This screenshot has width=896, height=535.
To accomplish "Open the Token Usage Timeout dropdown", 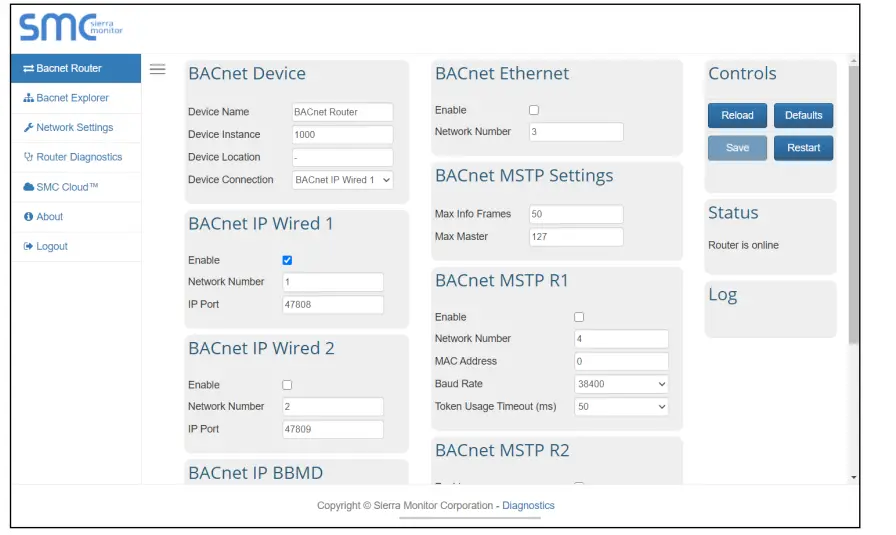I will pyautogui.click(x=621, y=407).
